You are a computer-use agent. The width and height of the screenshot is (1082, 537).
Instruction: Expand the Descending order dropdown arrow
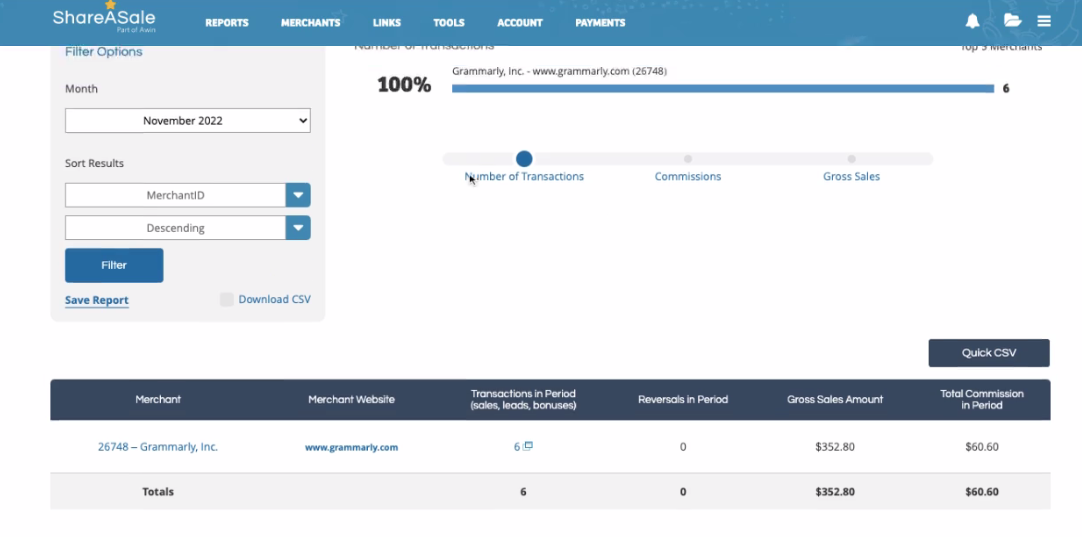298,228
